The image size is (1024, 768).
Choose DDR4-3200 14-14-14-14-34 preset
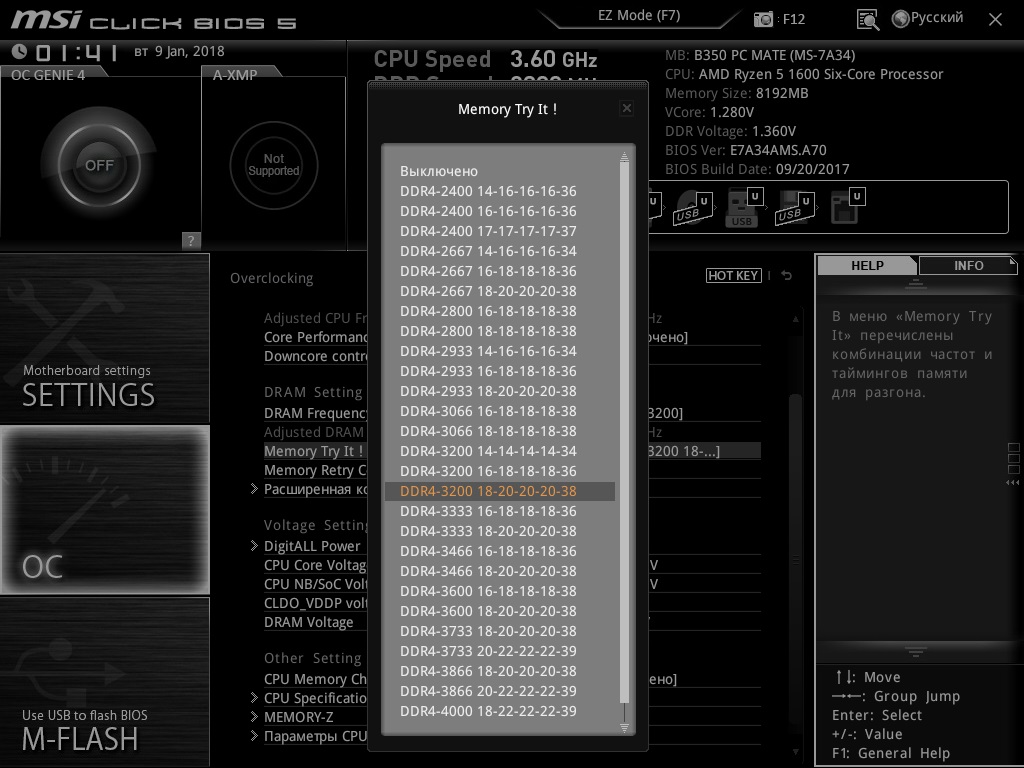click(500, 451)
